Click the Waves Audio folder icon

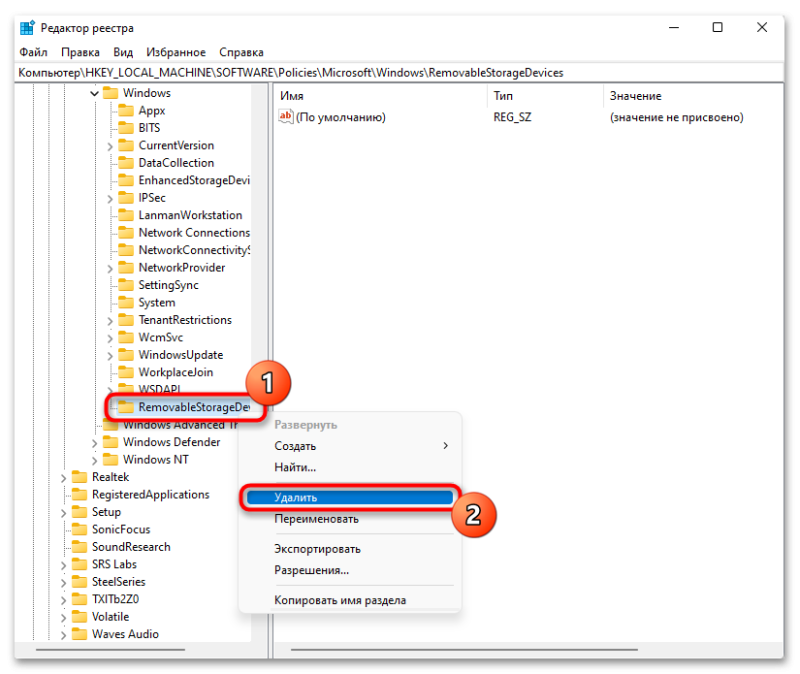click(x=79, y=634)
